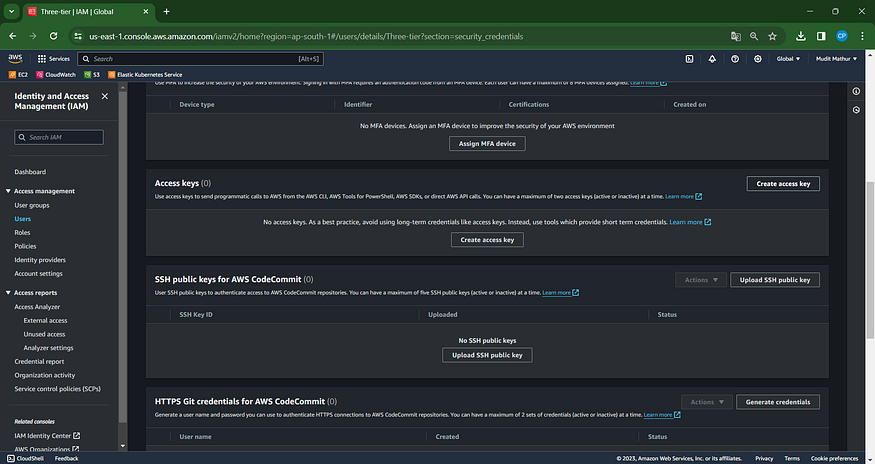Open Elastic Kubernetes Service shortcut
Viewport: 875px width, 464px height.
pos(145,74)
